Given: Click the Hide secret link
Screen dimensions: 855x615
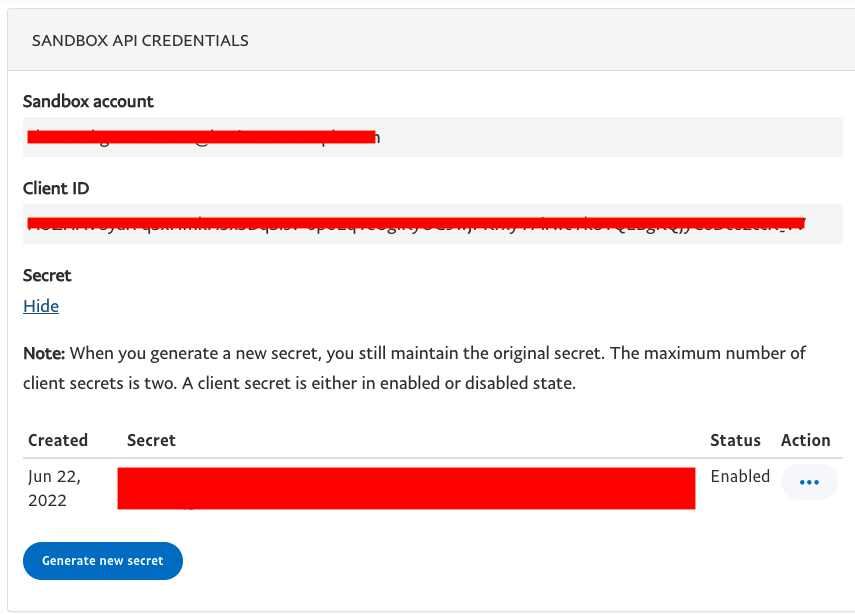Looking at the screenshot, I should [41, 306].
